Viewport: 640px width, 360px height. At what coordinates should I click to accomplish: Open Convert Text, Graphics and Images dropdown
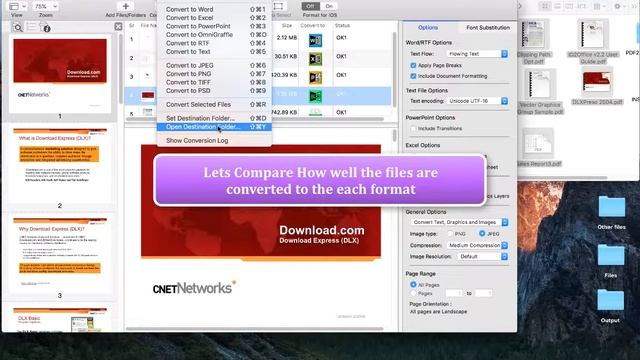click(x=459, y=222)
